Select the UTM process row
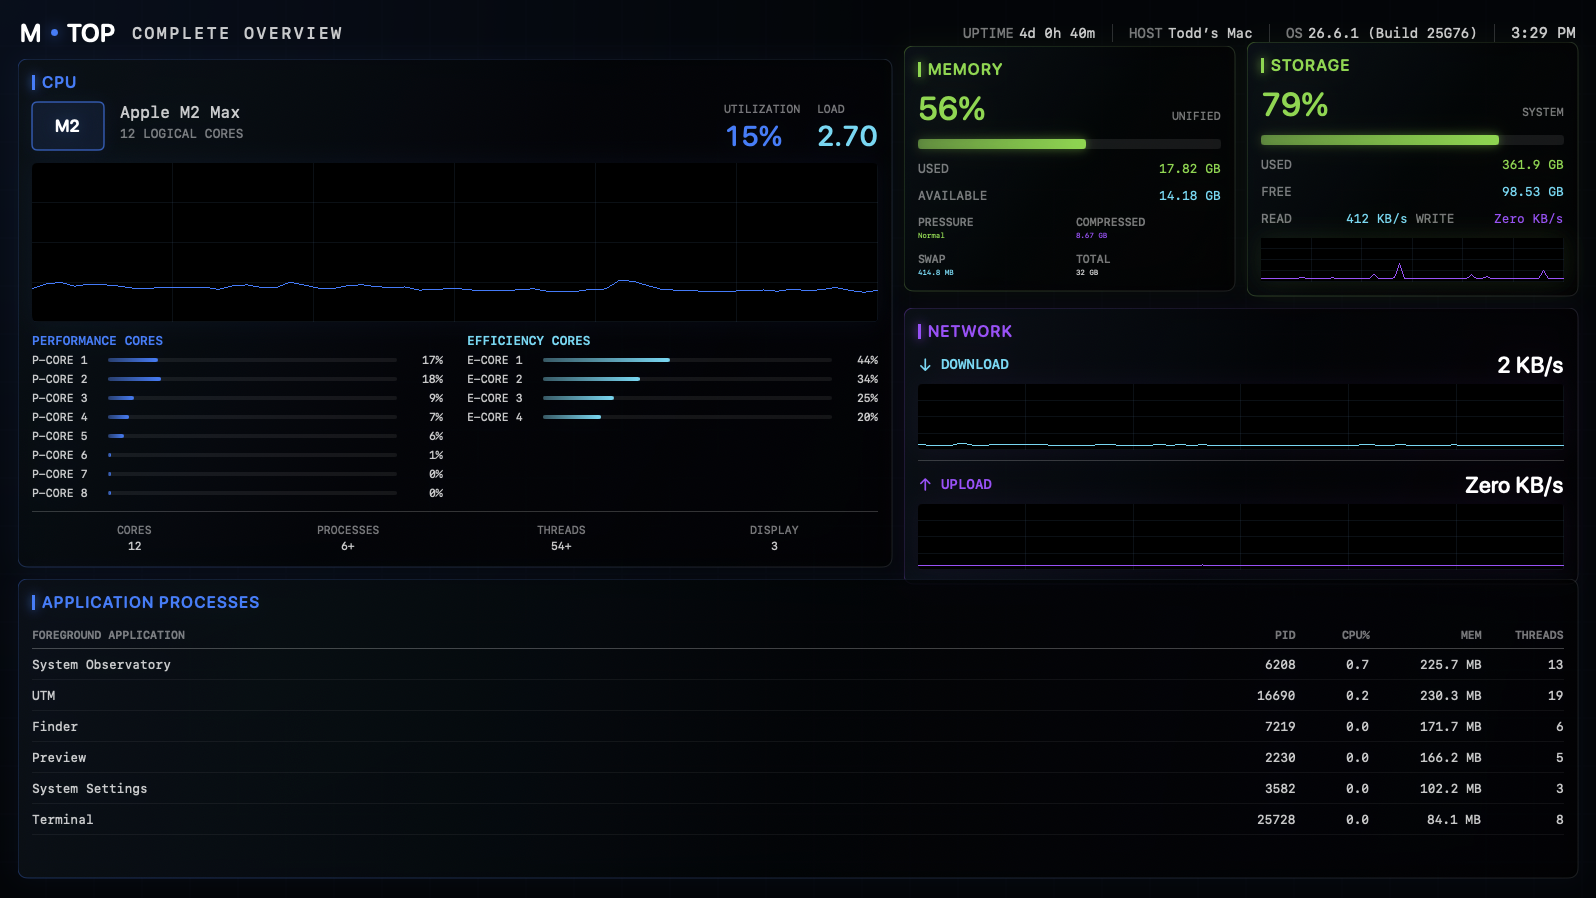This screenshot has width=1596, height=898. tap(798, 696)
